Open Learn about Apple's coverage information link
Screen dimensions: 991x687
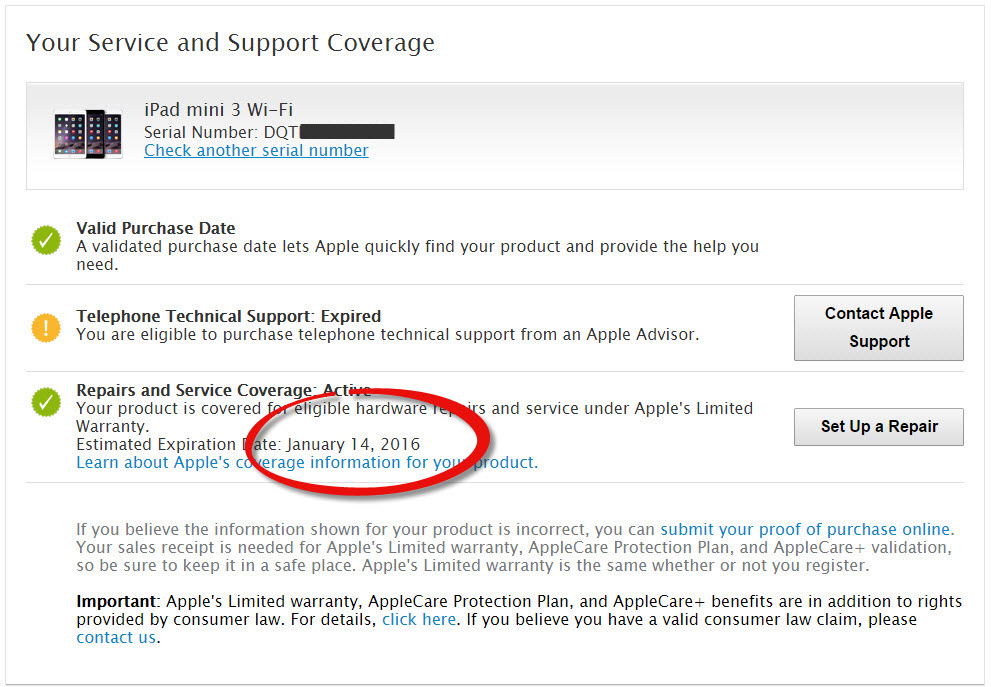coord(306,463)
